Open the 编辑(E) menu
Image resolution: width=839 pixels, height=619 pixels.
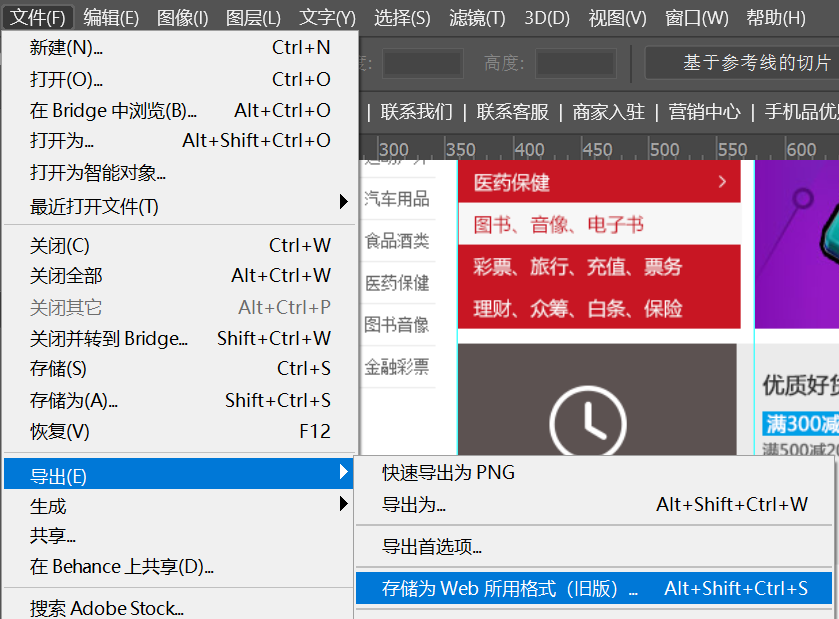click(111, 18)
